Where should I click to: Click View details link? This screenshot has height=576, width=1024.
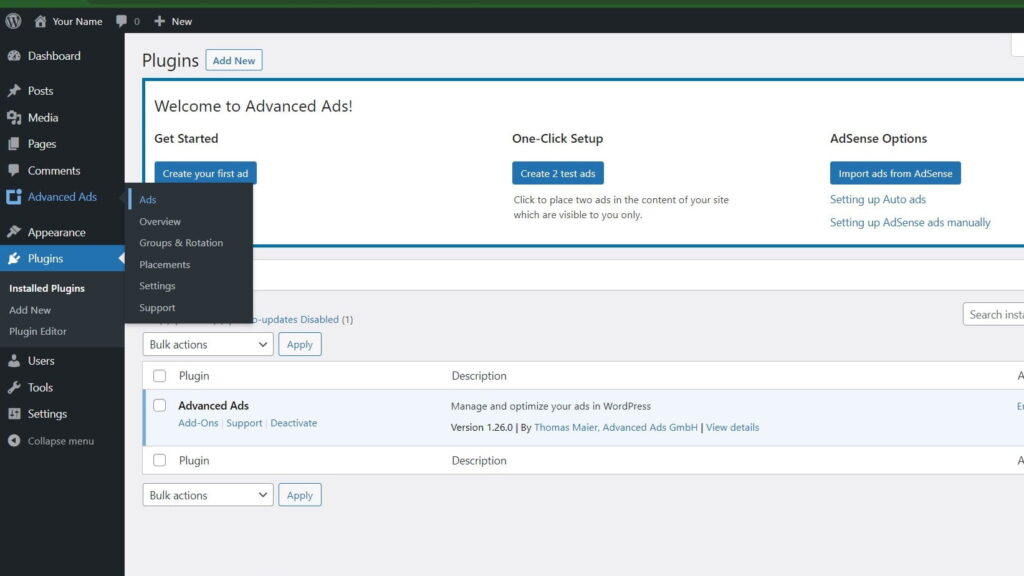(732, 427)
